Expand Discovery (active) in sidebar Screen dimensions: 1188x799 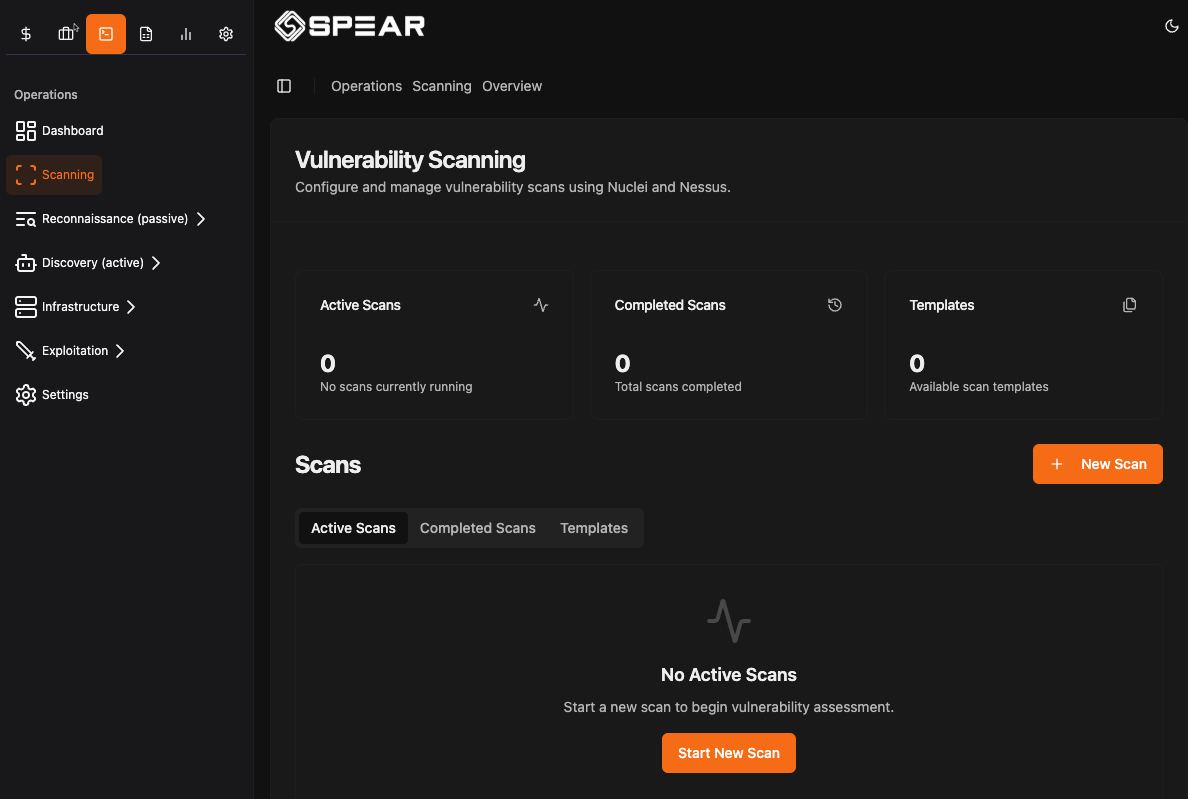[88, 262]
